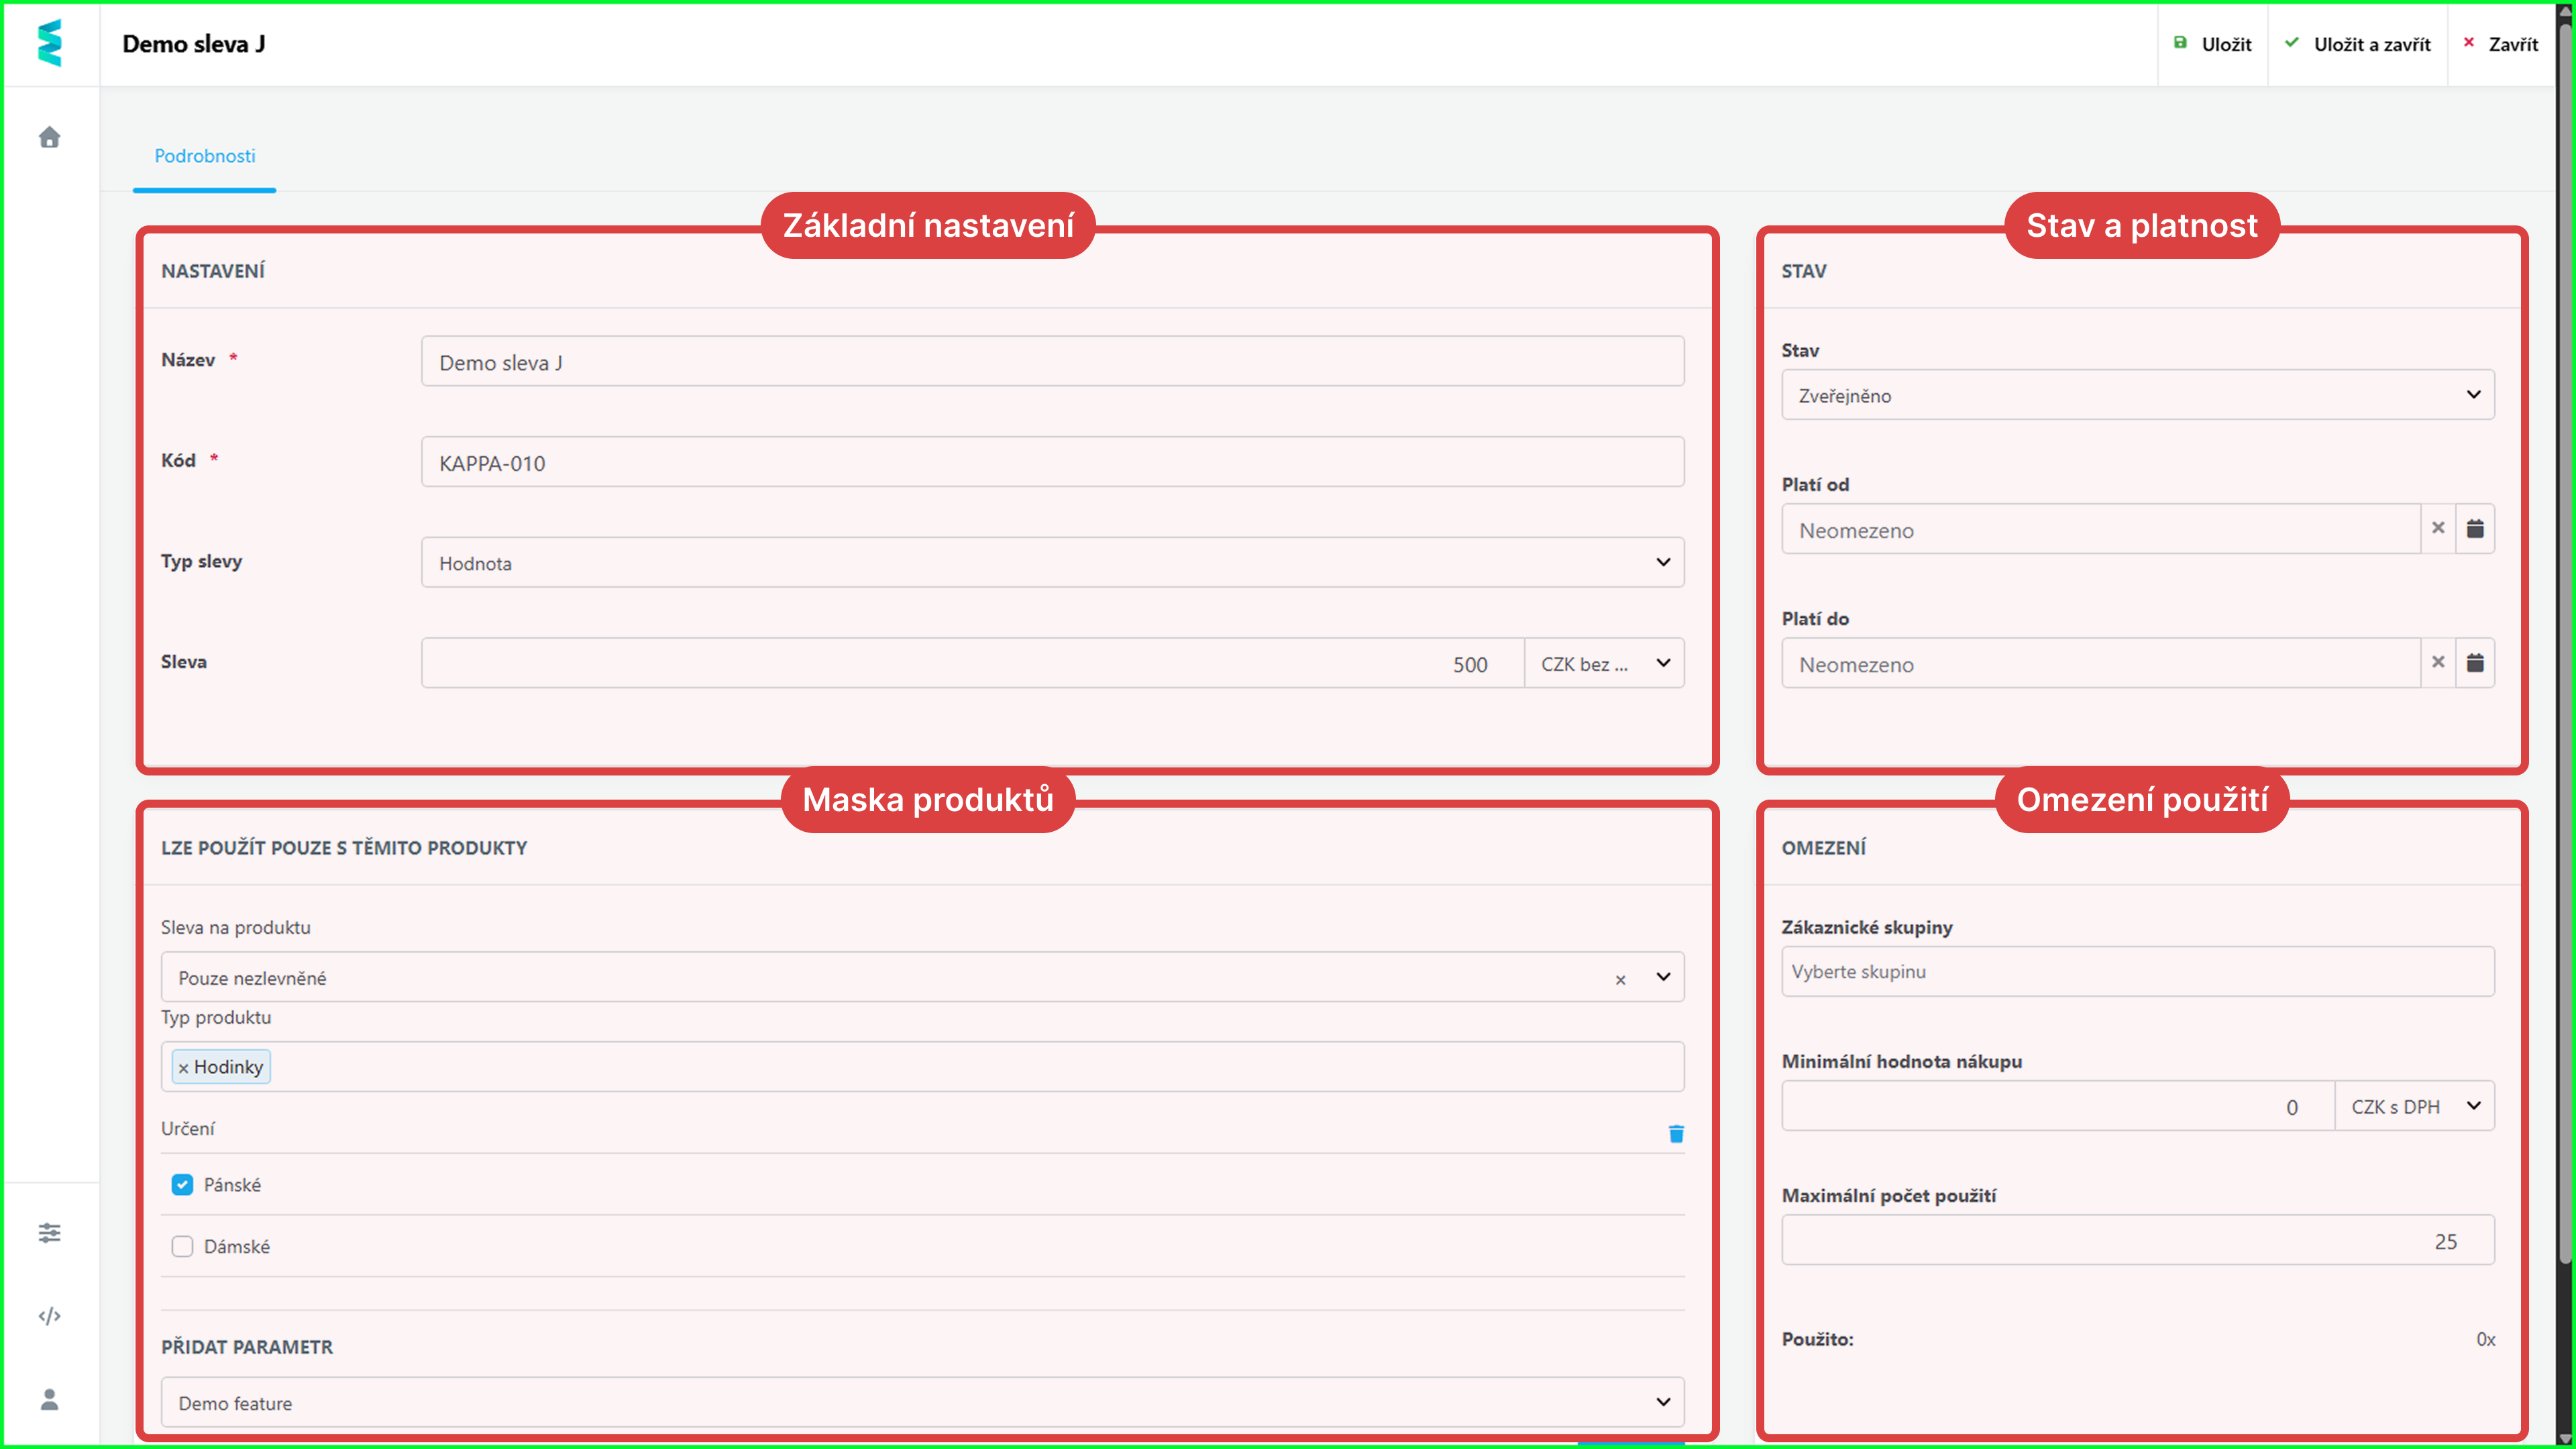Viewport: 2576px width, 1449px height.
Task: Open calendar picker for Platí do
Action: click(x=2474, y=663)
